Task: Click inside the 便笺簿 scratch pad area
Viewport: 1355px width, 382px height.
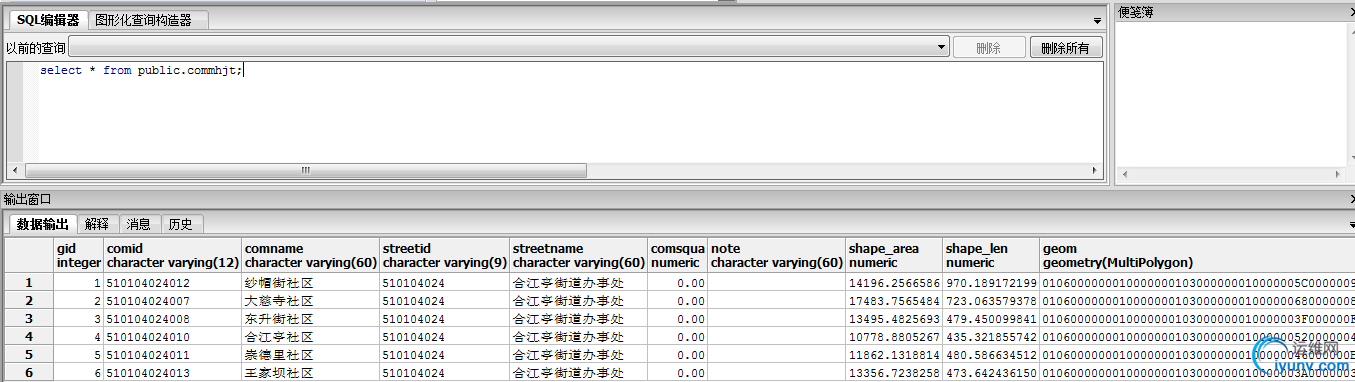Action: click(x=1231, y=95)
